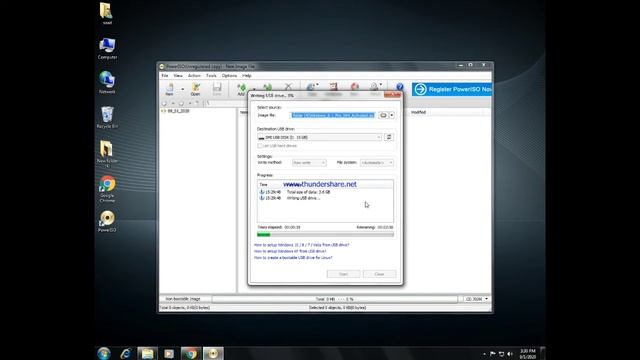Open the Options menu
This screenshot has height=360, width=640.
(x=229, y=76)
